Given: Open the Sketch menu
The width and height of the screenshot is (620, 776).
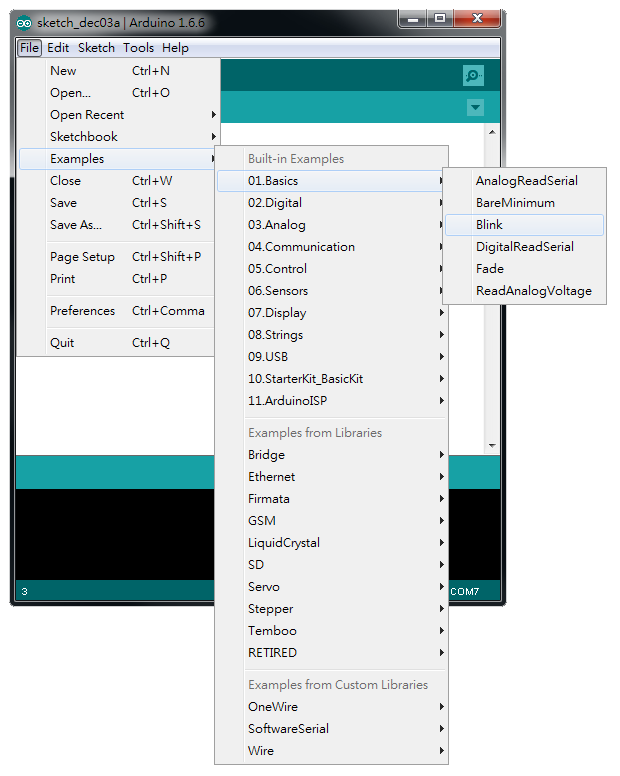Looking at the screenshot, I should coord(96,48).
